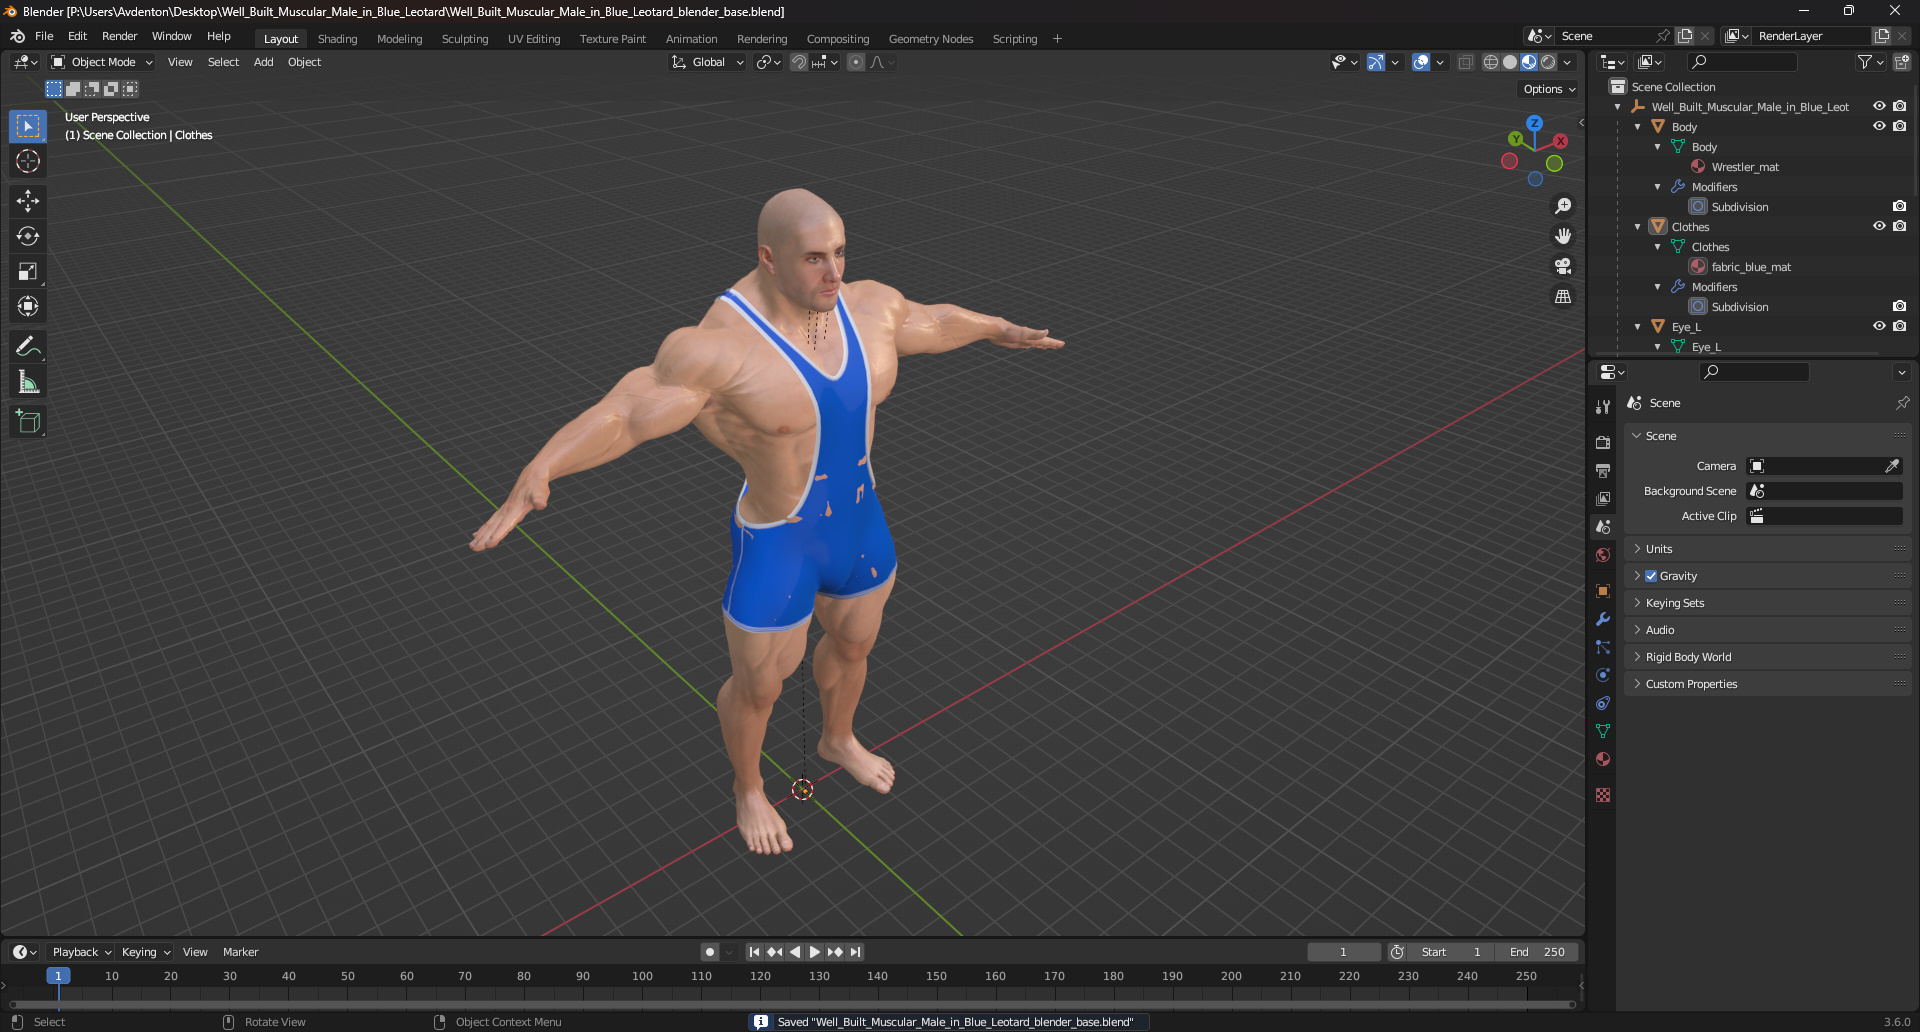The width and height of the screenshot is (1920, 1032).
Task: Toggle the camera view icon
Action: (1563, 266)
